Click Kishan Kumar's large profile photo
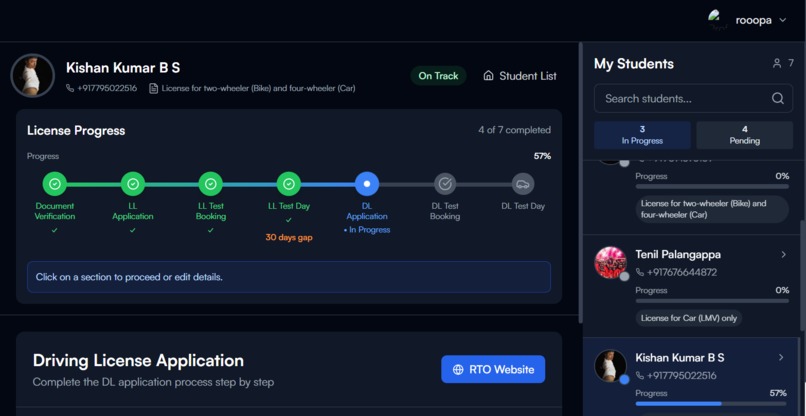 click(x=33, y=76)
